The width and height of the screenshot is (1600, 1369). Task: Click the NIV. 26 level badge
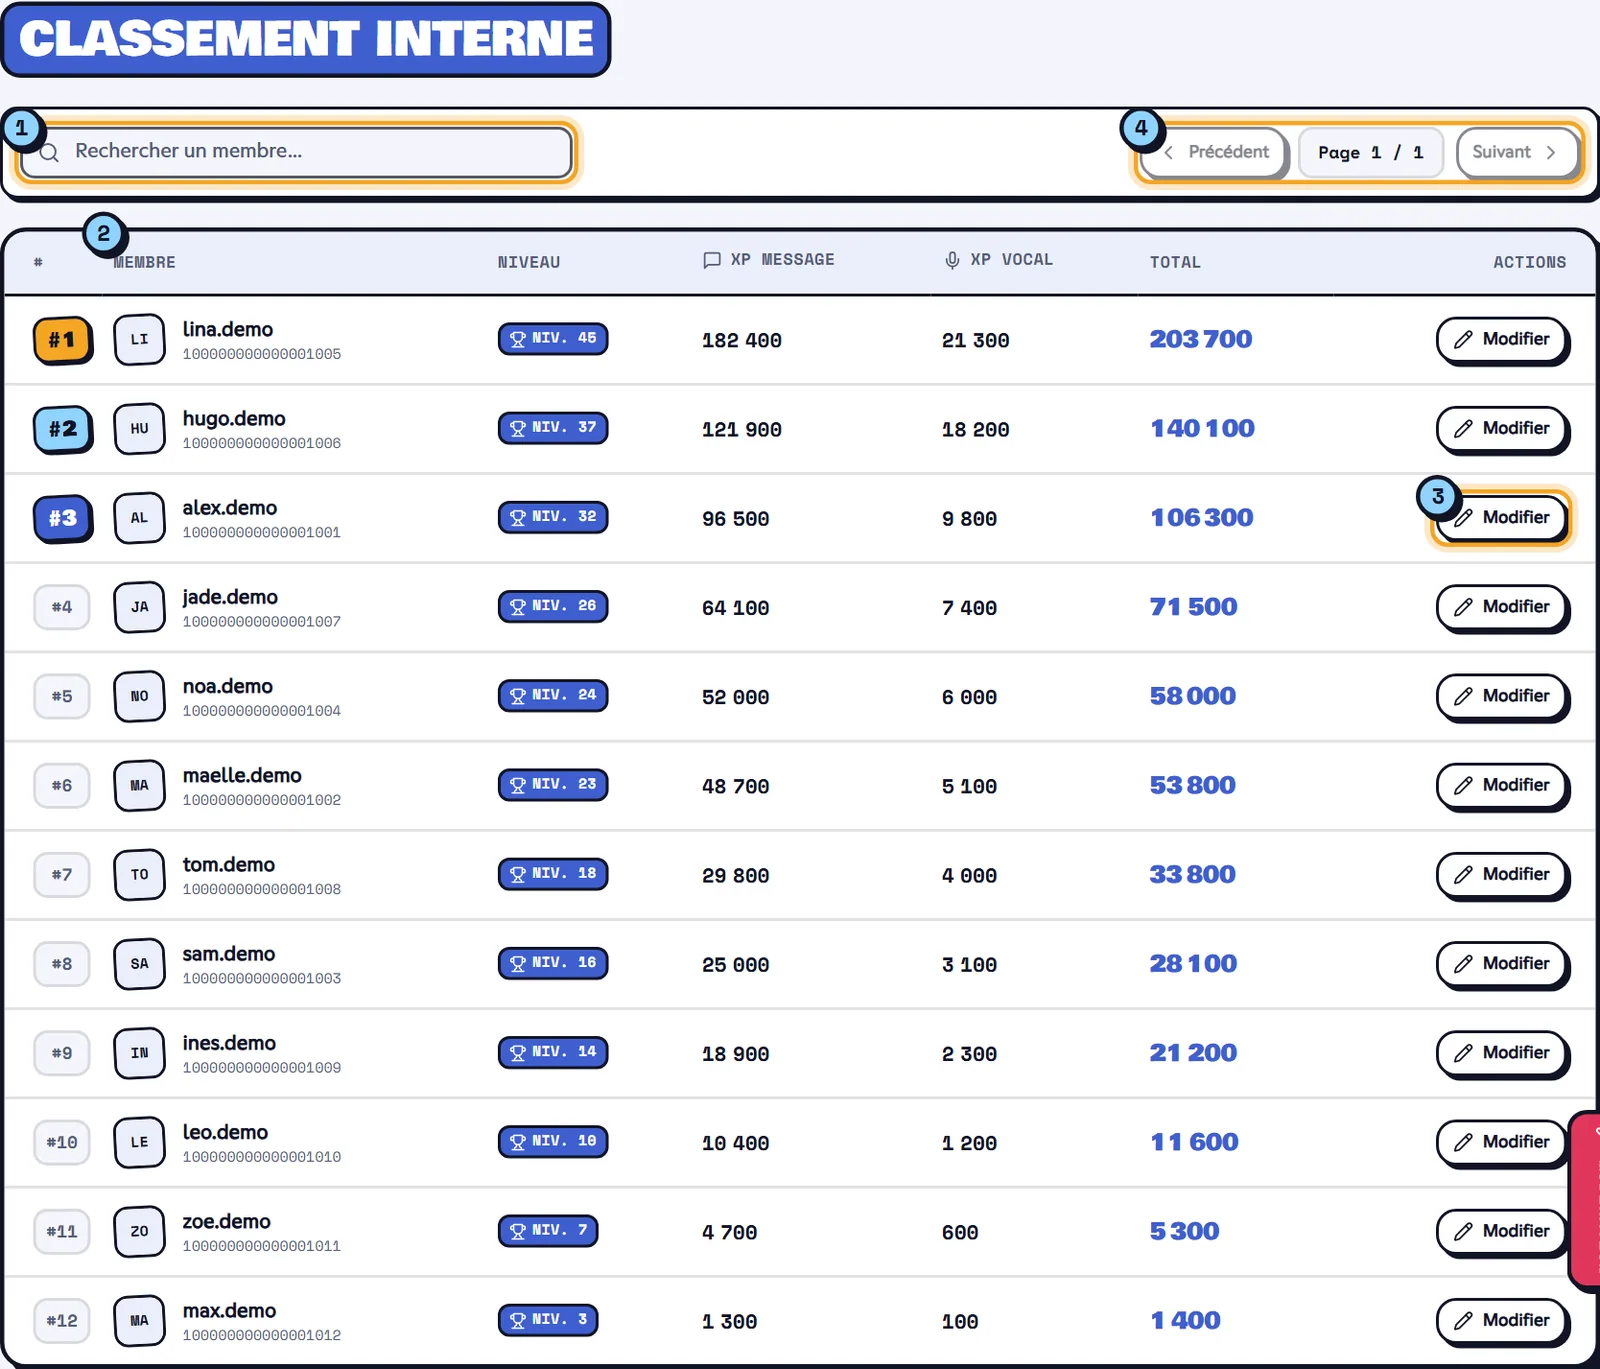point(553,606)
